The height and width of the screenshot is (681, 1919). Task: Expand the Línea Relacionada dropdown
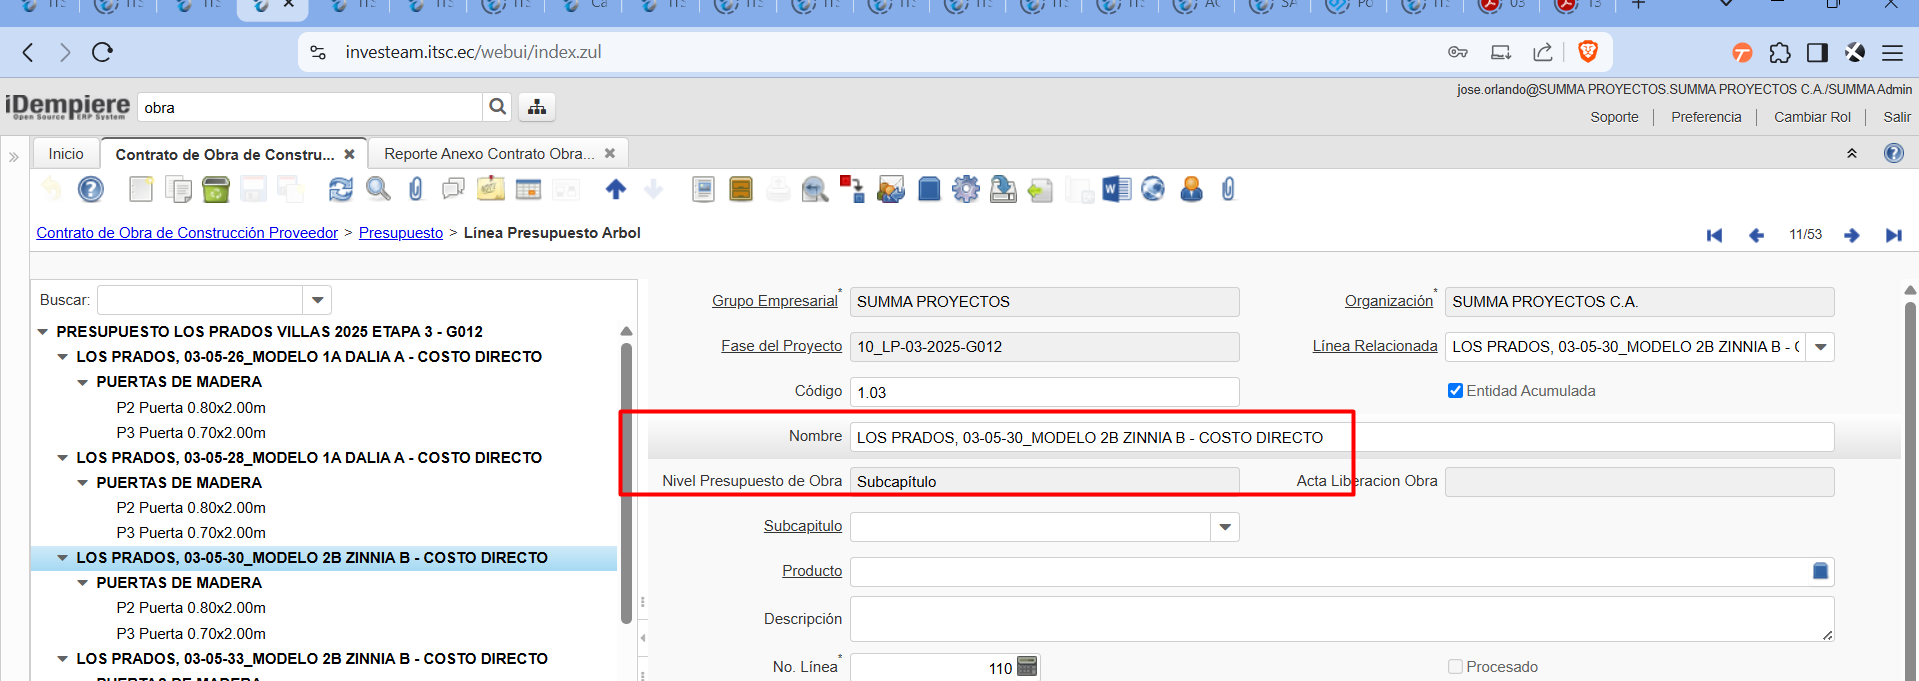pyautogui.click(x=1820, y=347)
